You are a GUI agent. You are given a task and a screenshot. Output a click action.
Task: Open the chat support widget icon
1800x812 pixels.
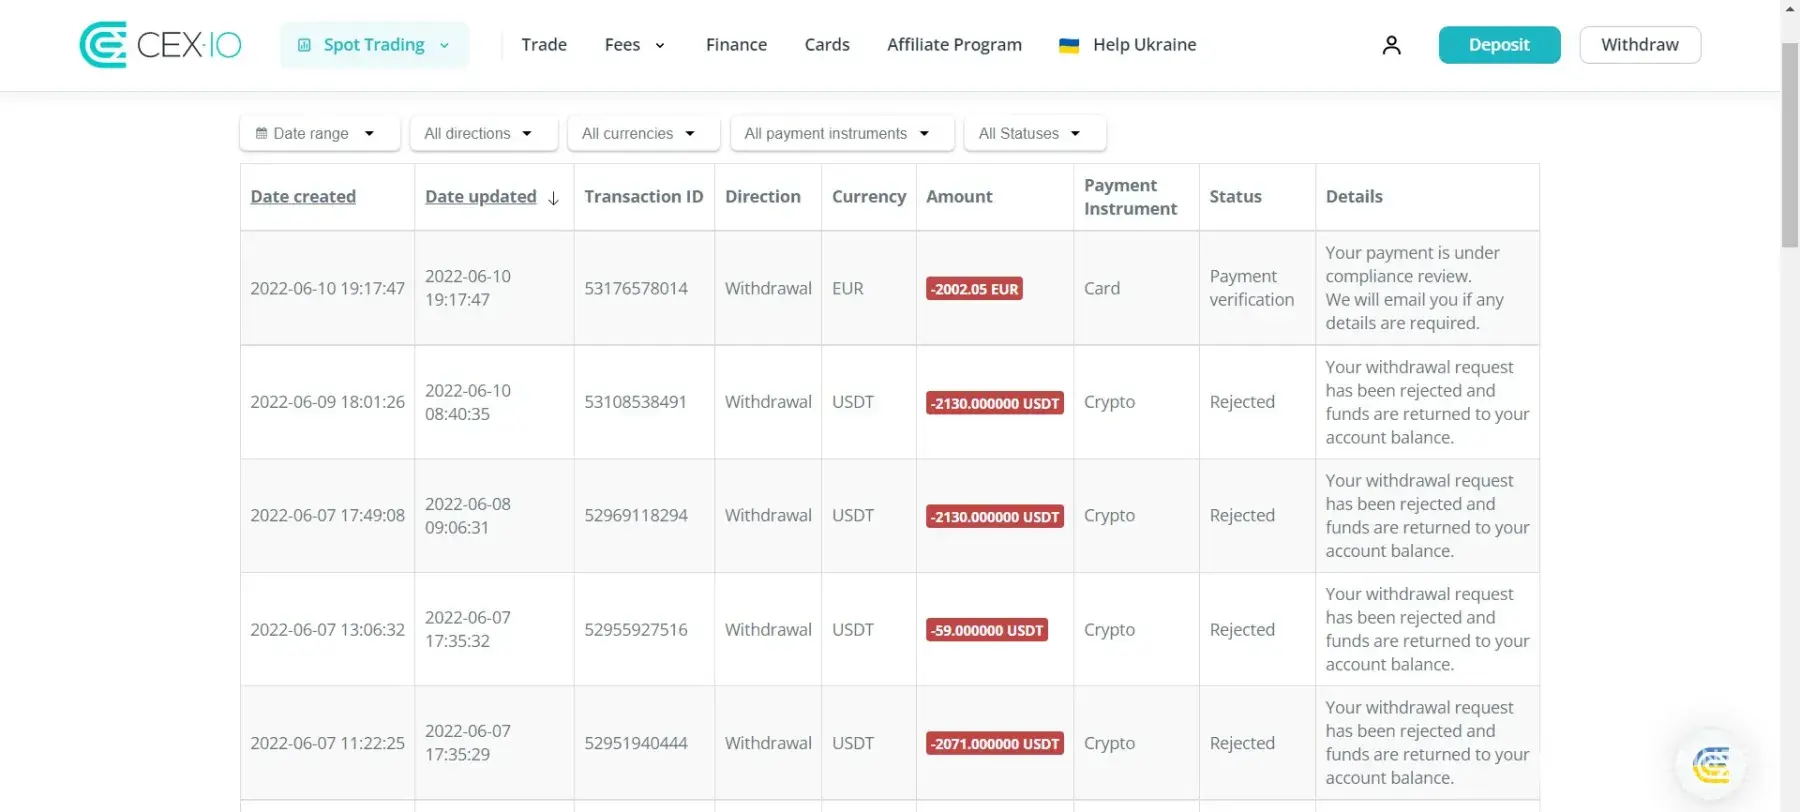coord(1711,765)
